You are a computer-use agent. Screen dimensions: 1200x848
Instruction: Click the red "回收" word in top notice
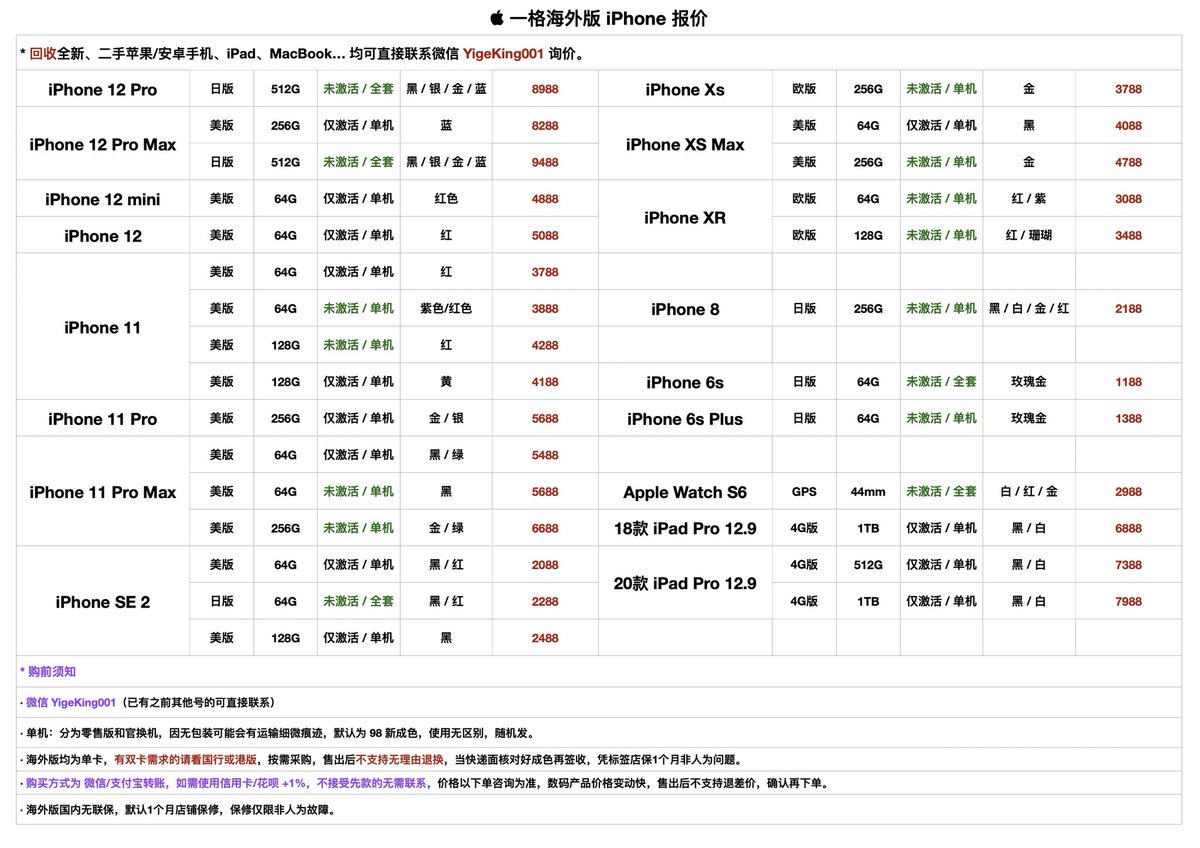[x=43, y=54]
